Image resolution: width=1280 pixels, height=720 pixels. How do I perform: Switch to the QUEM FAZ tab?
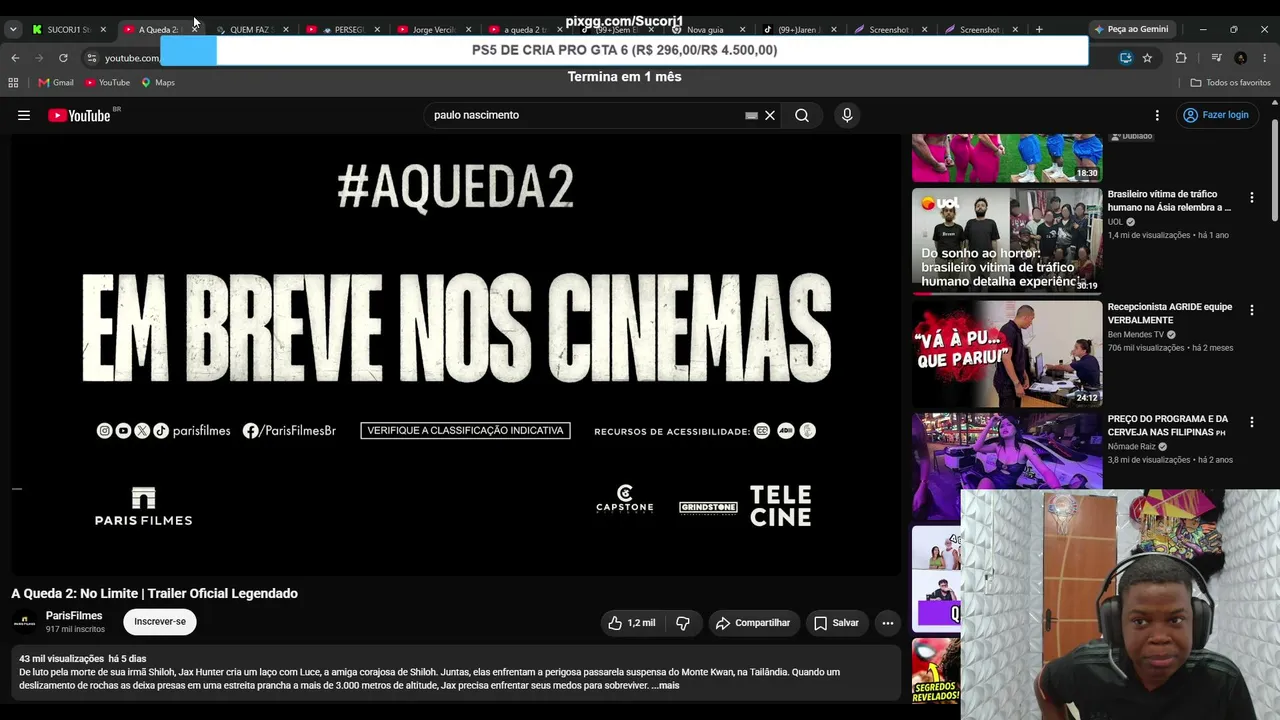(x=253, y=30)
